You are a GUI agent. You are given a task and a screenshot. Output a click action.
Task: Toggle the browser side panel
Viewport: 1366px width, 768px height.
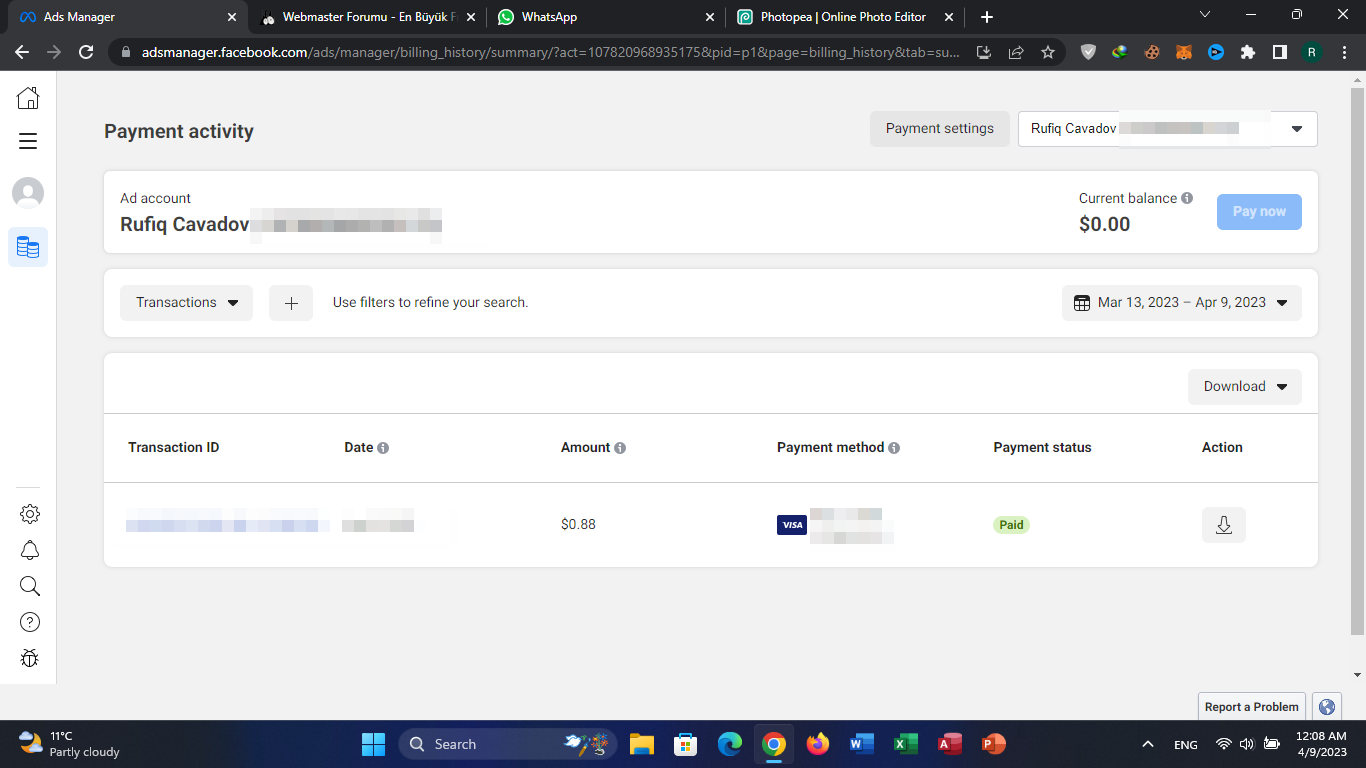(x=1279, y=52)
